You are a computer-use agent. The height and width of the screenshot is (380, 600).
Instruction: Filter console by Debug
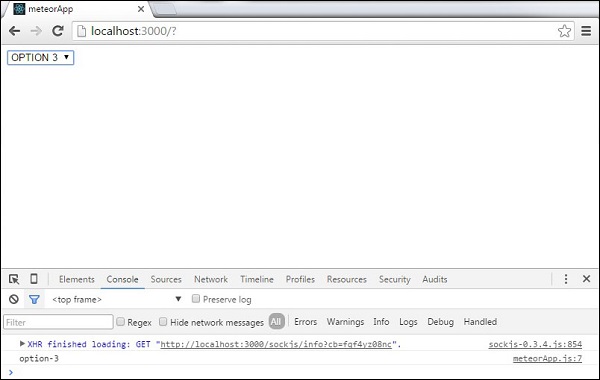(x=440, y=322)
